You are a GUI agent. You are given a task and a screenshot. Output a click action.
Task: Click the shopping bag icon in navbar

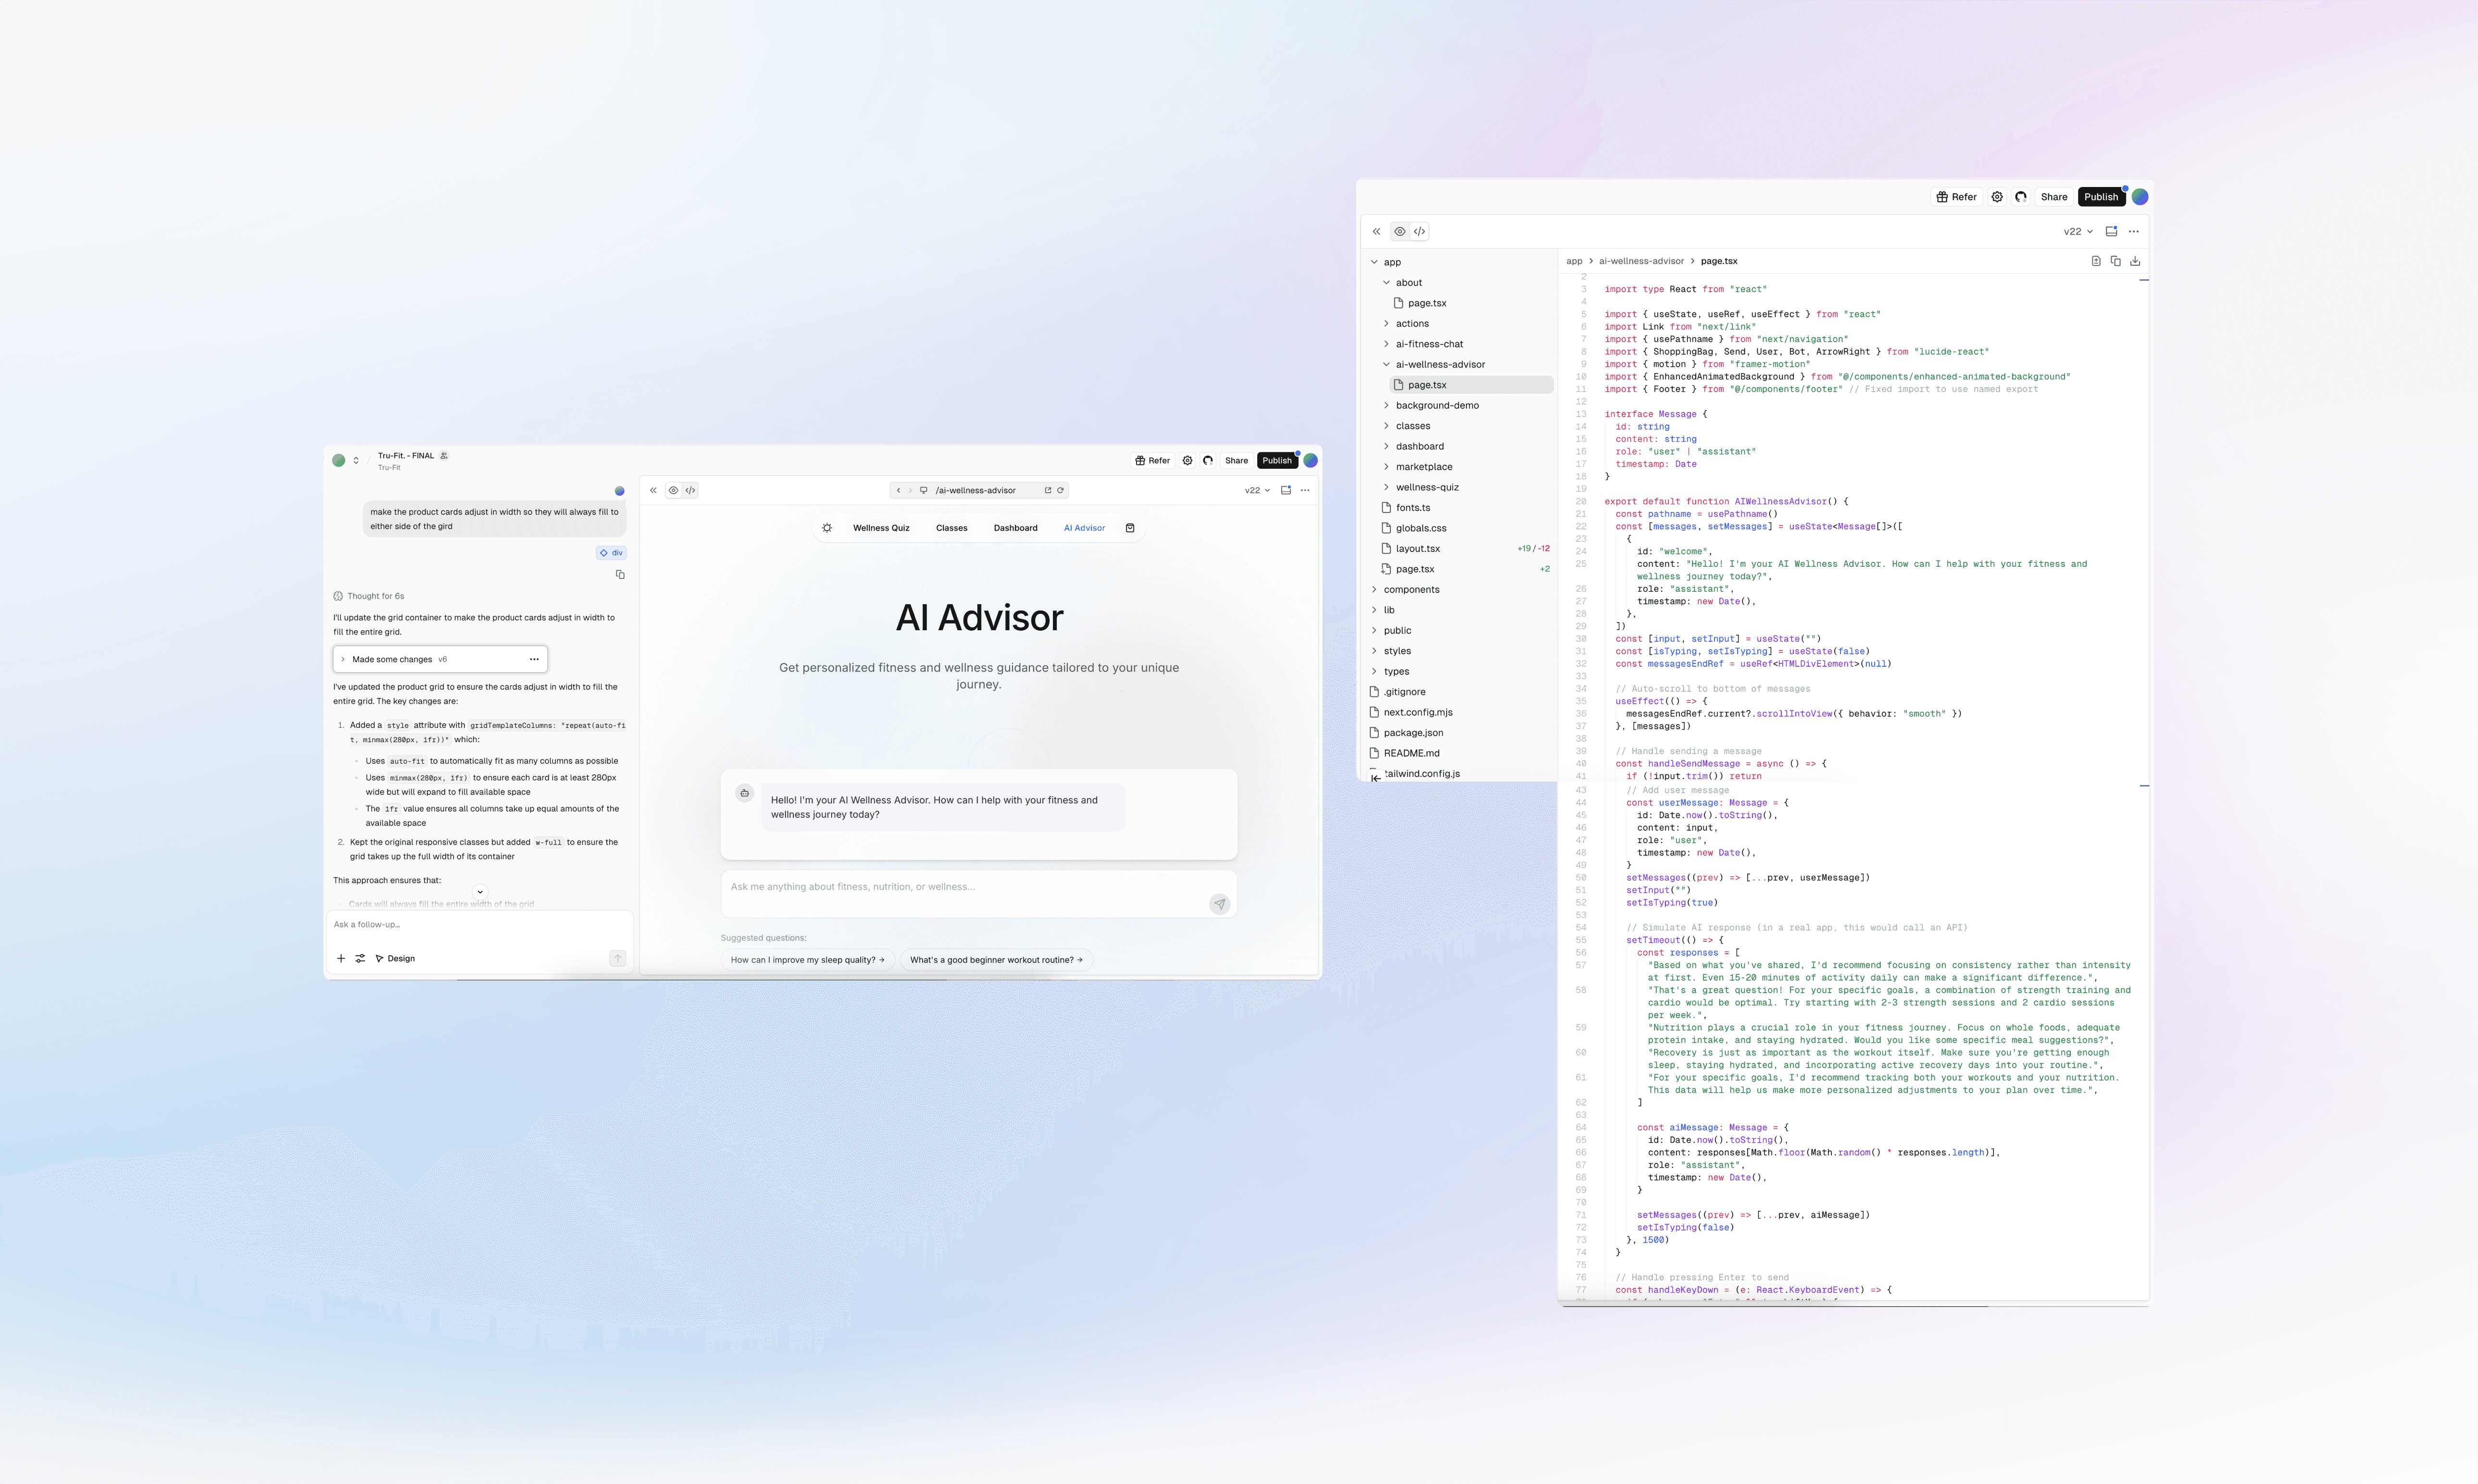1130,528
